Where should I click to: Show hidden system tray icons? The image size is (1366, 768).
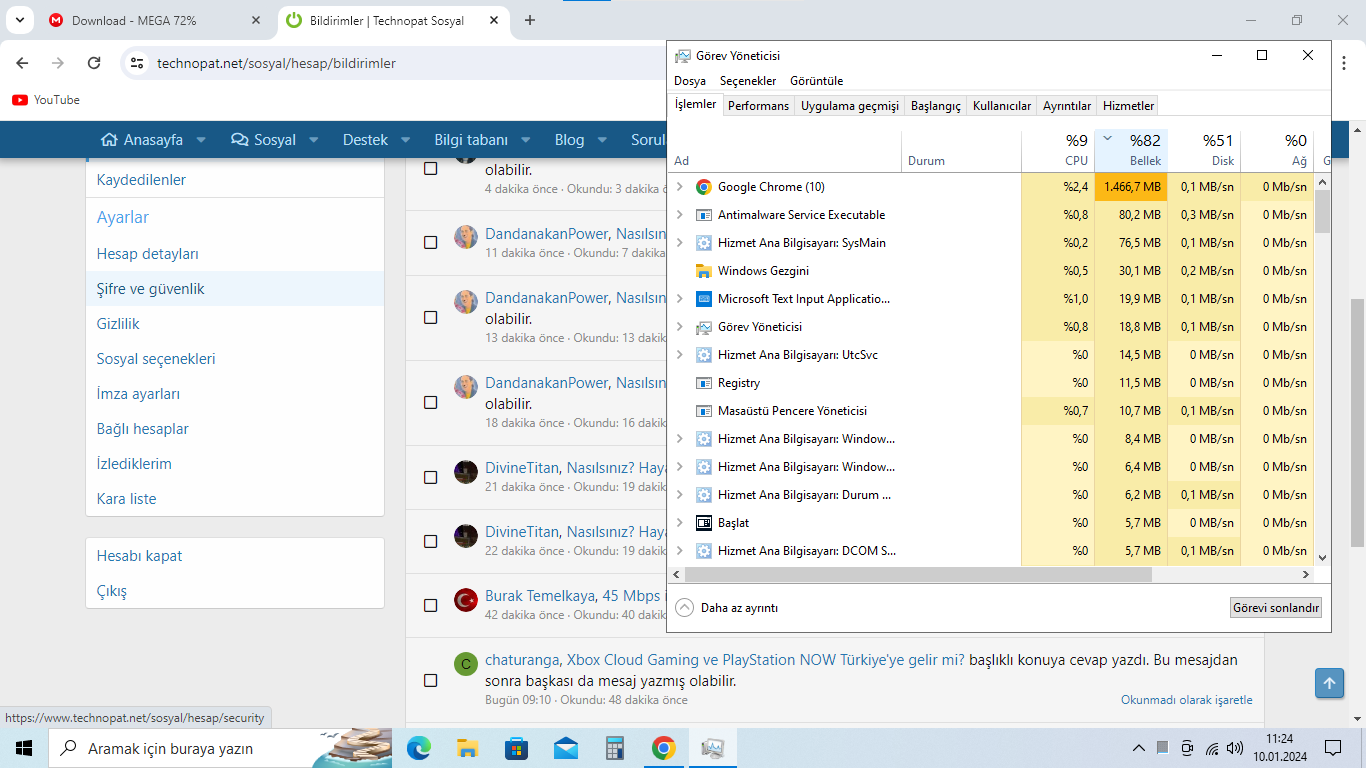pos(1138,748)
